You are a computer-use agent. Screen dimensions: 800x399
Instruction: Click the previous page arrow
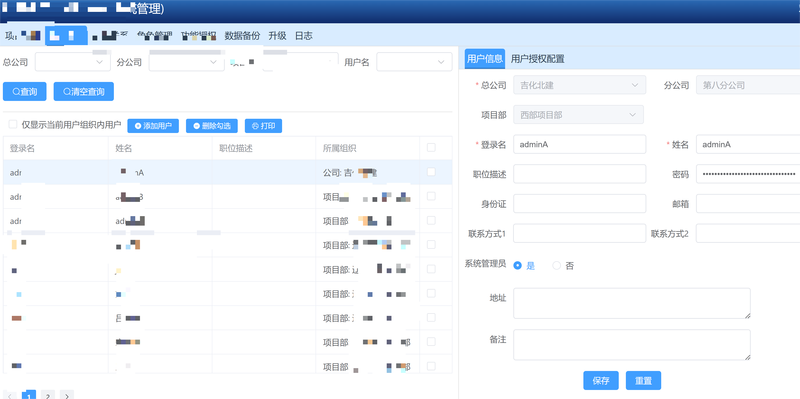tap(11, 395)
